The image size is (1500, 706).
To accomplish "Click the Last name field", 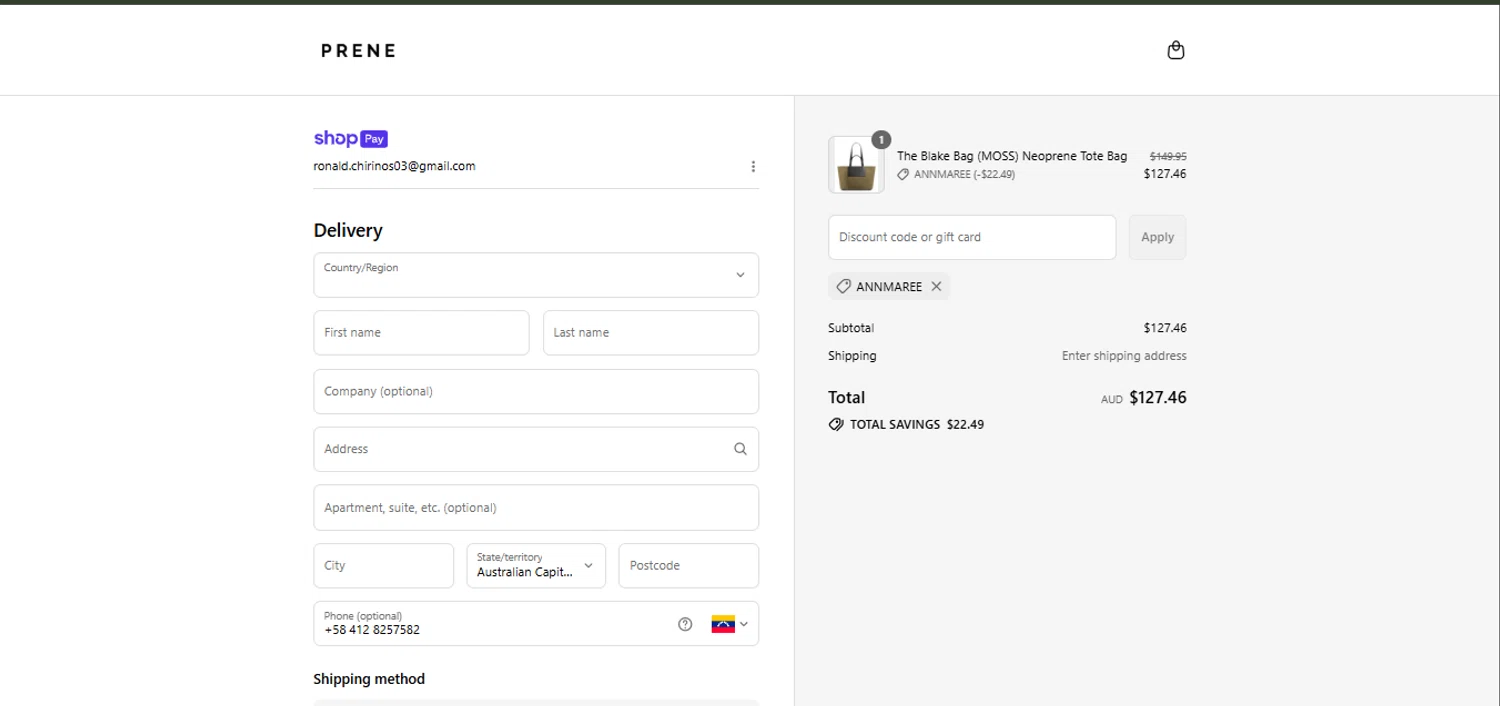I will pyautogui.click(x=651, y=333).
